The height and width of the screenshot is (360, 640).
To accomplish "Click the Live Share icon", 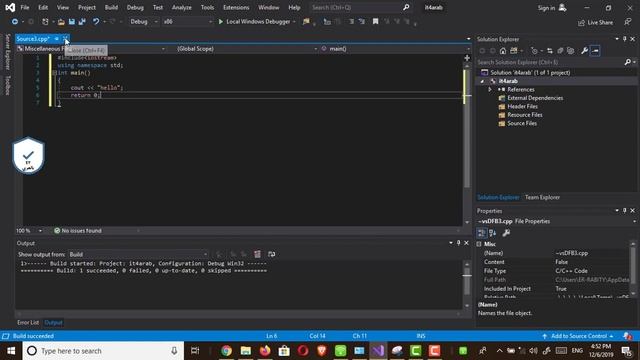I will (581, 23).
